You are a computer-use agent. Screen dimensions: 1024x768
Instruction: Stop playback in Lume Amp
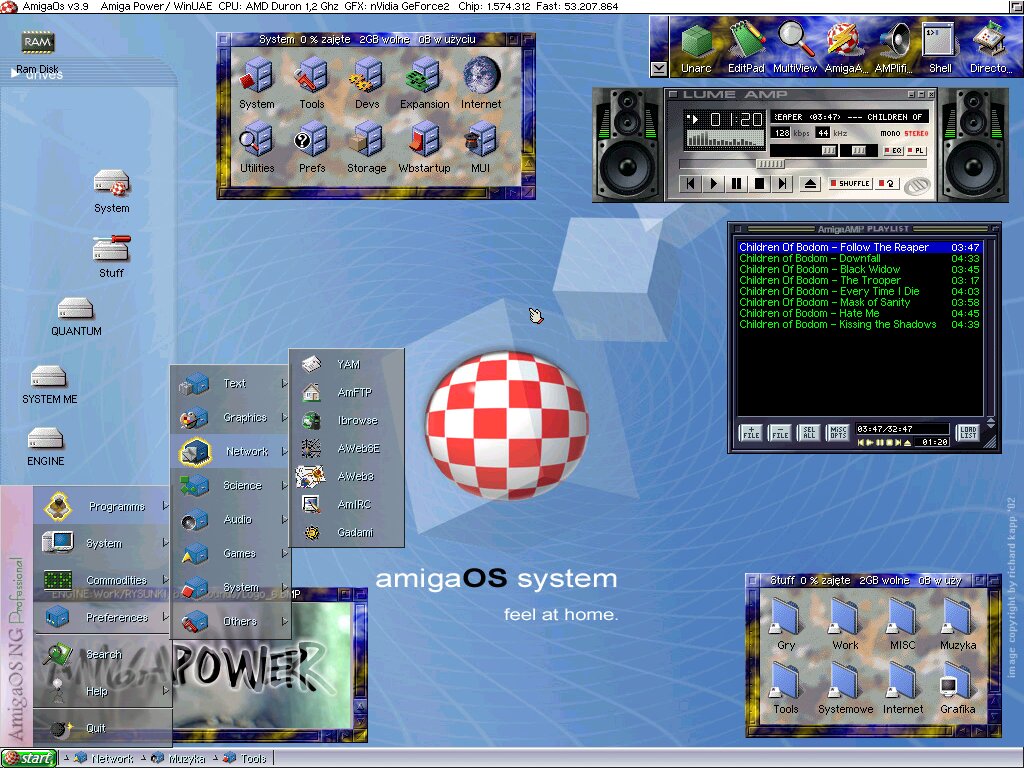pyautogui.click(x=759, y=184)
